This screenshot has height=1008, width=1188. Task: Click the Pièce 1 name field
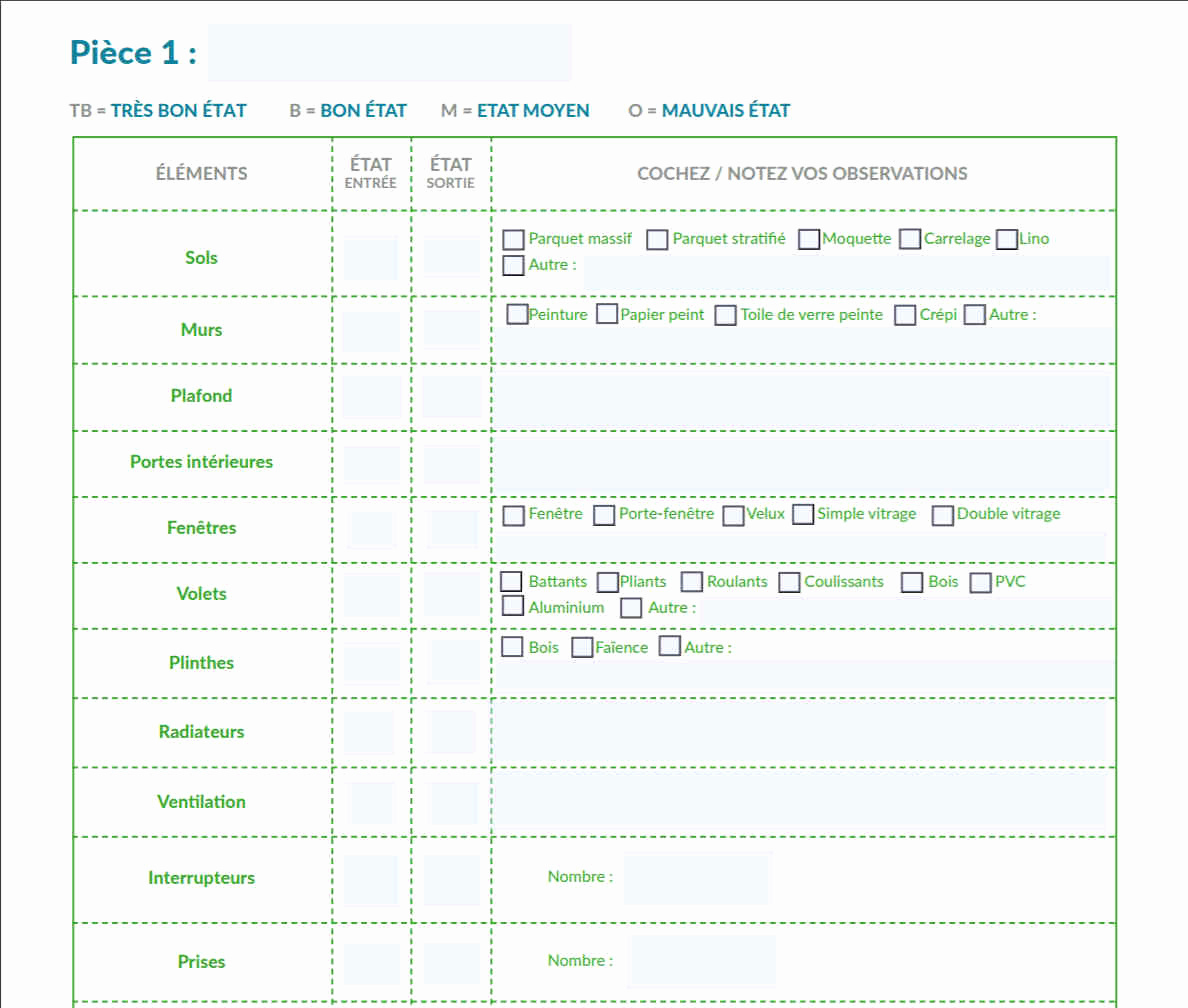[x=390, y=54]
